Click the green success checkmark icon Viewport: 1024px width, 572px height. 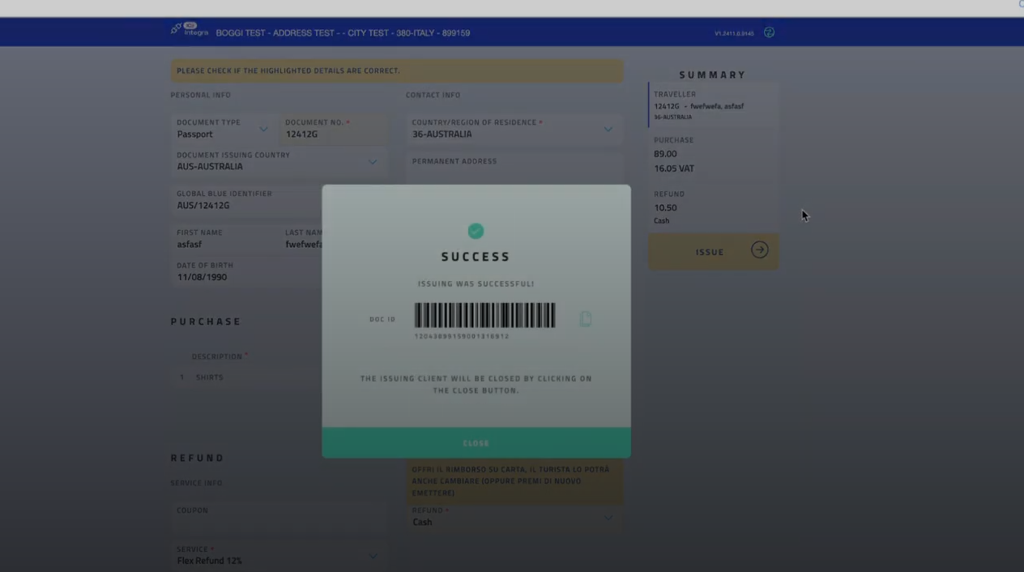click(x=475, y=231)
